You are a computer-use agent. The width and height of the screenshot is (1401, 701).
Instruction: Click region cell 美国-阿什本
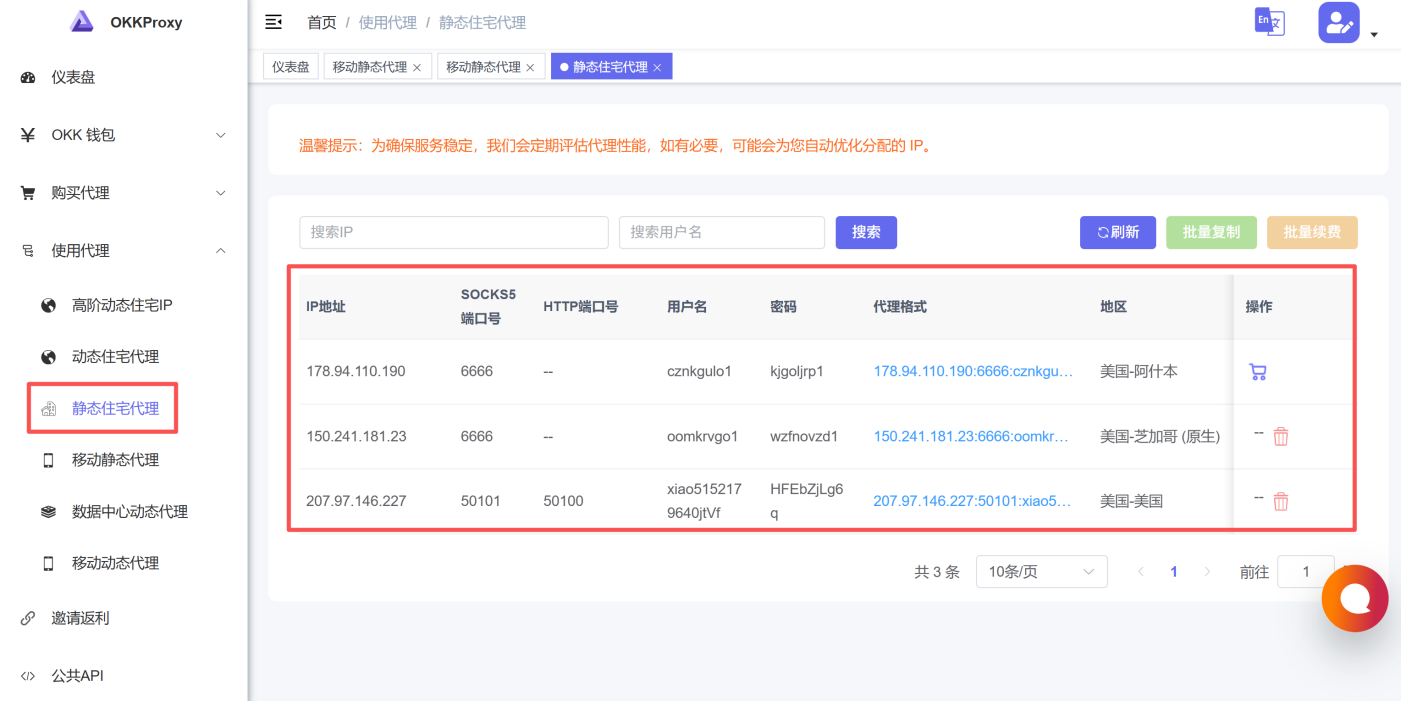(x=1139, y=372)
